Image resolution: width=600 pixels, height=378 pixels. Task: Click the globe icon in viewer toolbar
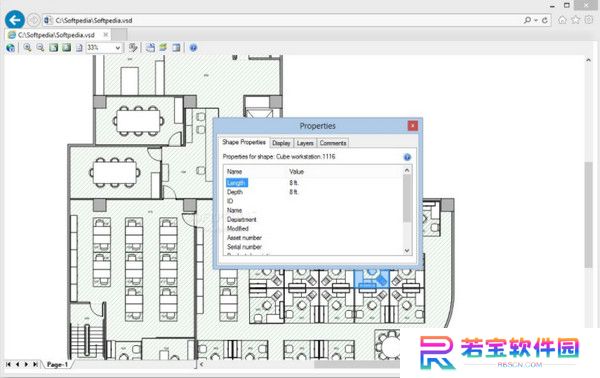coord(10,48)
